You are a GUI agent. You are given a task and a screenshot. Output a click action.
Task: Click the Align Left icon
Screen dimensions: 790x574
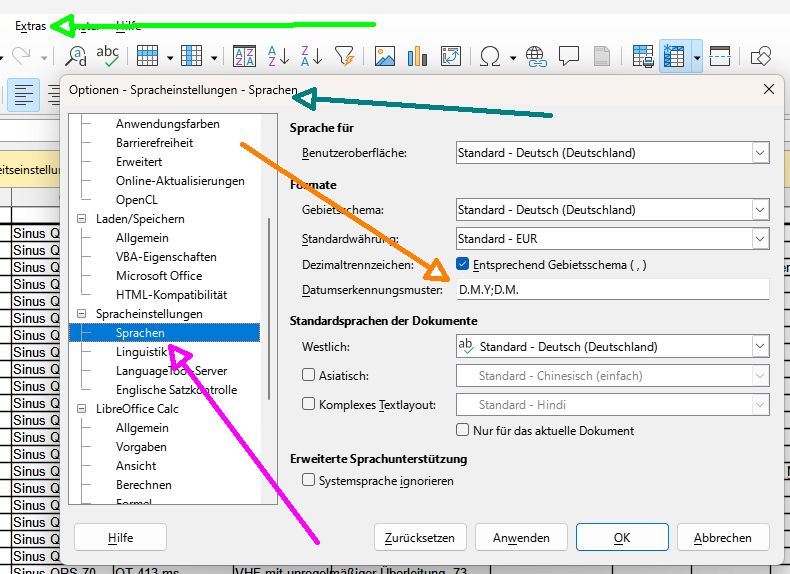24,95
